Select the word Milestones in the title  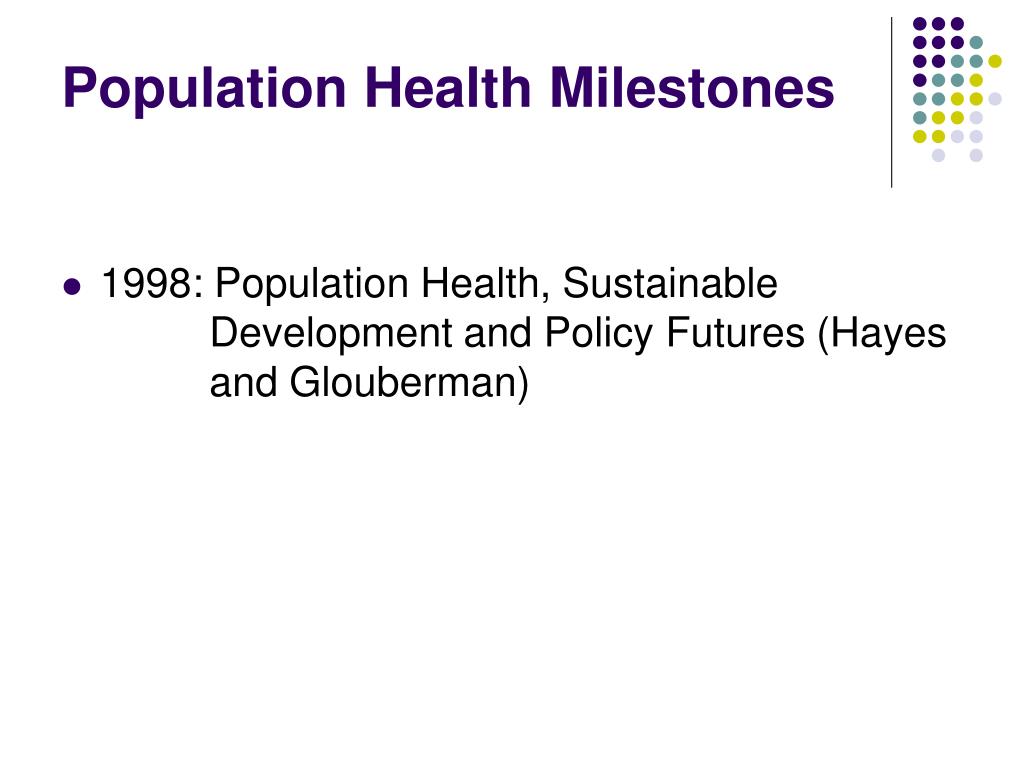click(692, 88)
